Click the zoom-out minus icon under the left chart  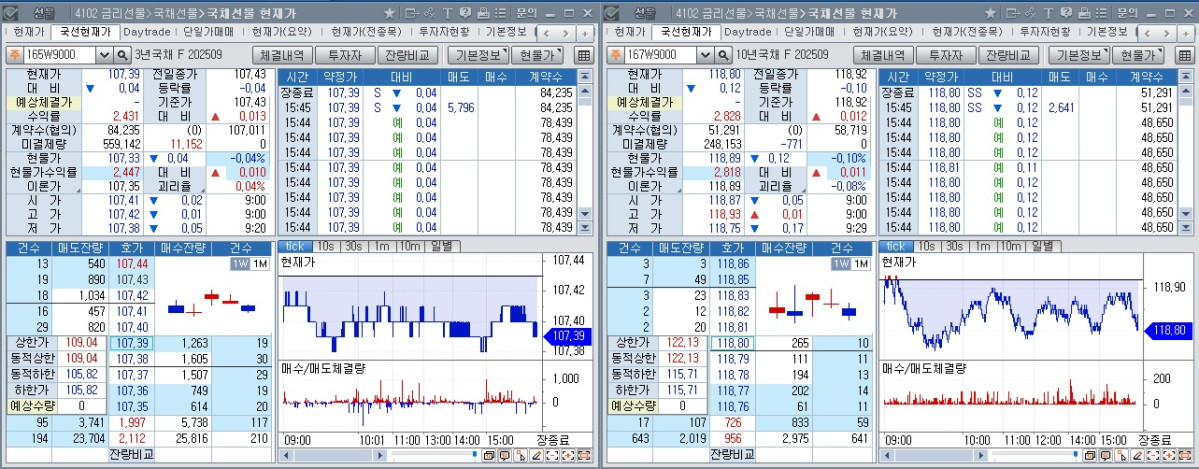[x=552, y=456]
